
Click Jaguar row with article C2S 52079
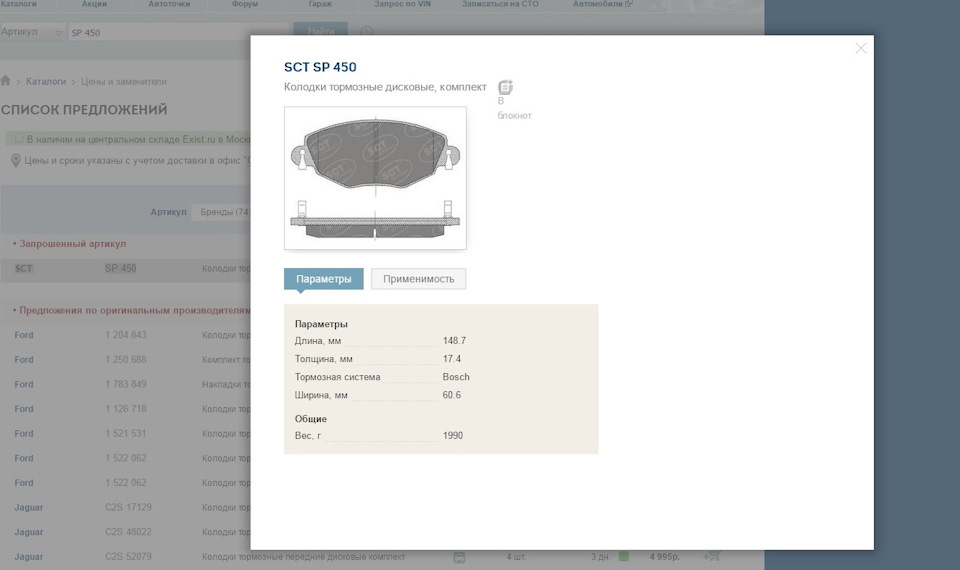[382, 557]
